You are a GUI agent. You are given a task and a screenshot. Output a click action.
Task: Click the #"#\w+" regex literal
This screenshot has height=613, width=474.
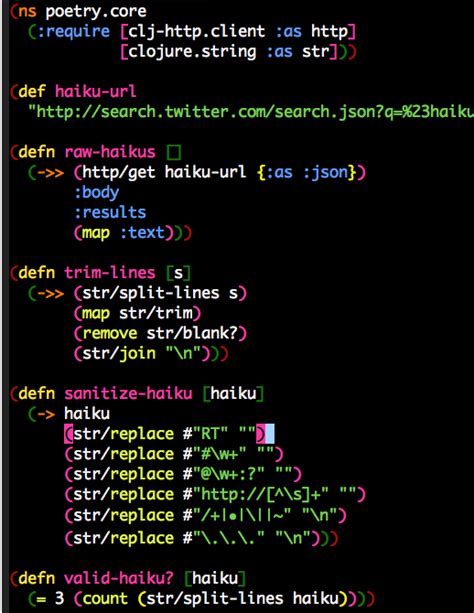pyautogui.click(x=214, y=454)
